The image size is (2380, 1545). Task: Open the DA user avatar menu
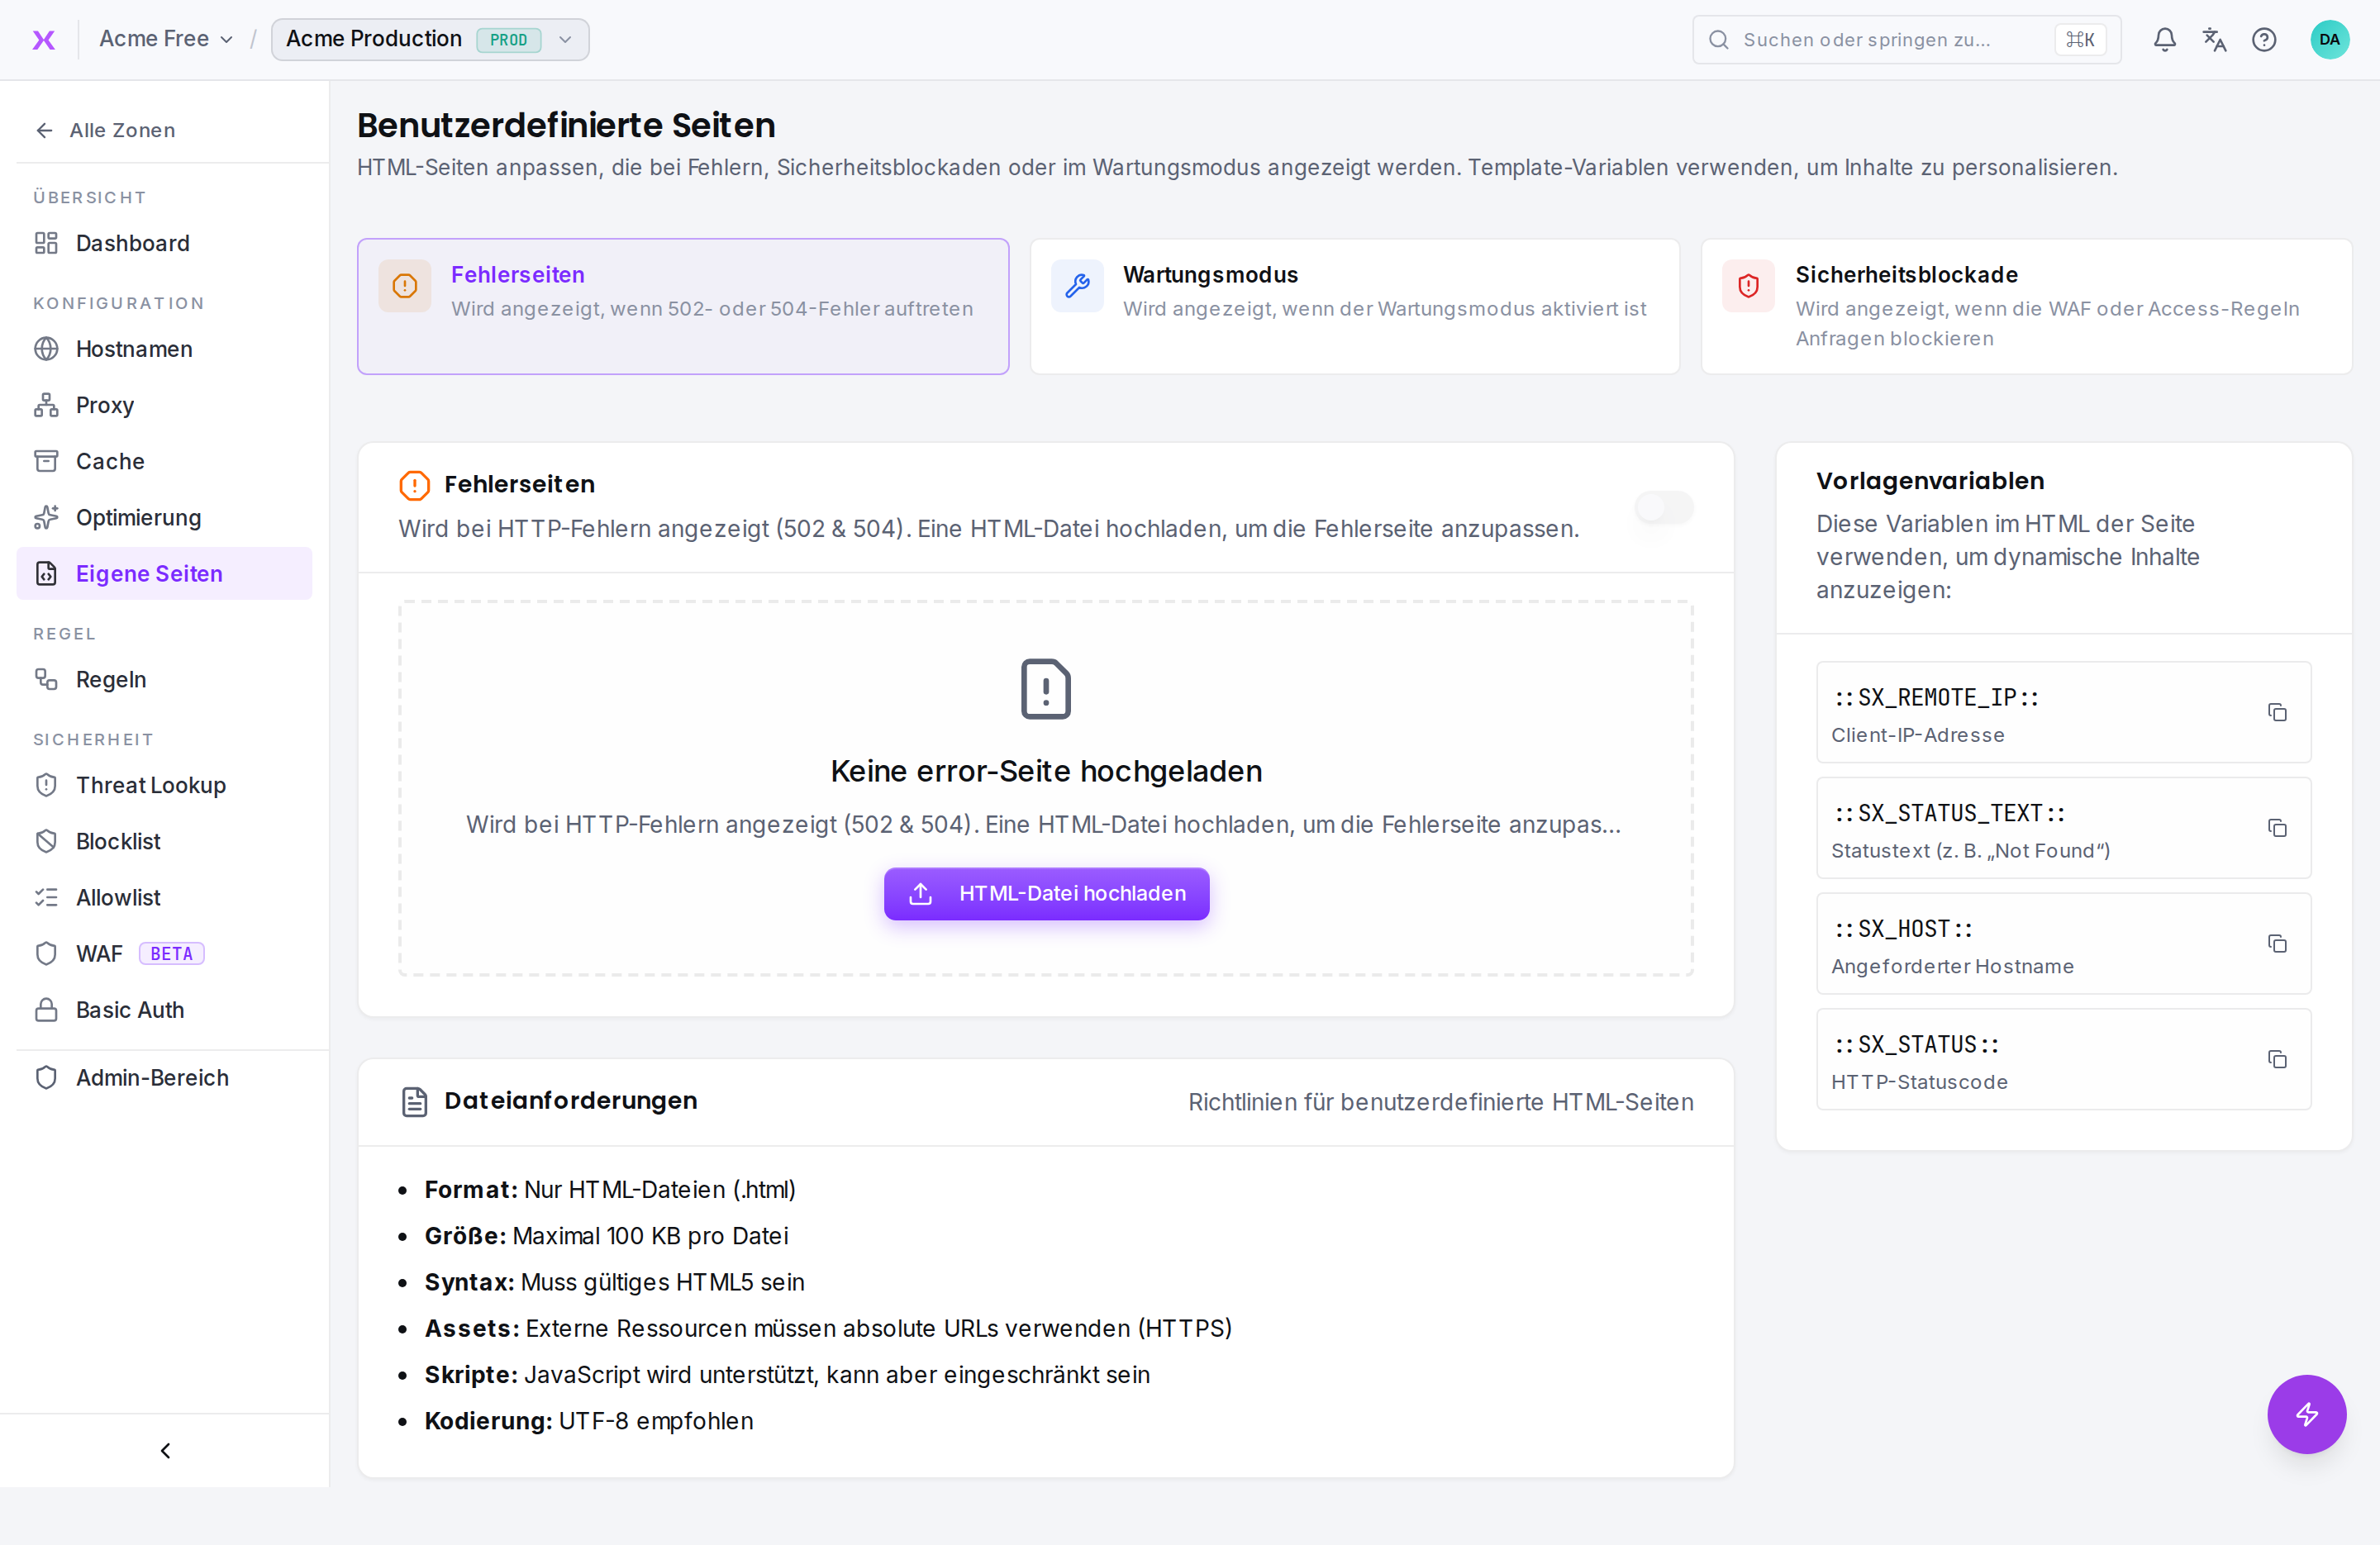coord(2329,40)
